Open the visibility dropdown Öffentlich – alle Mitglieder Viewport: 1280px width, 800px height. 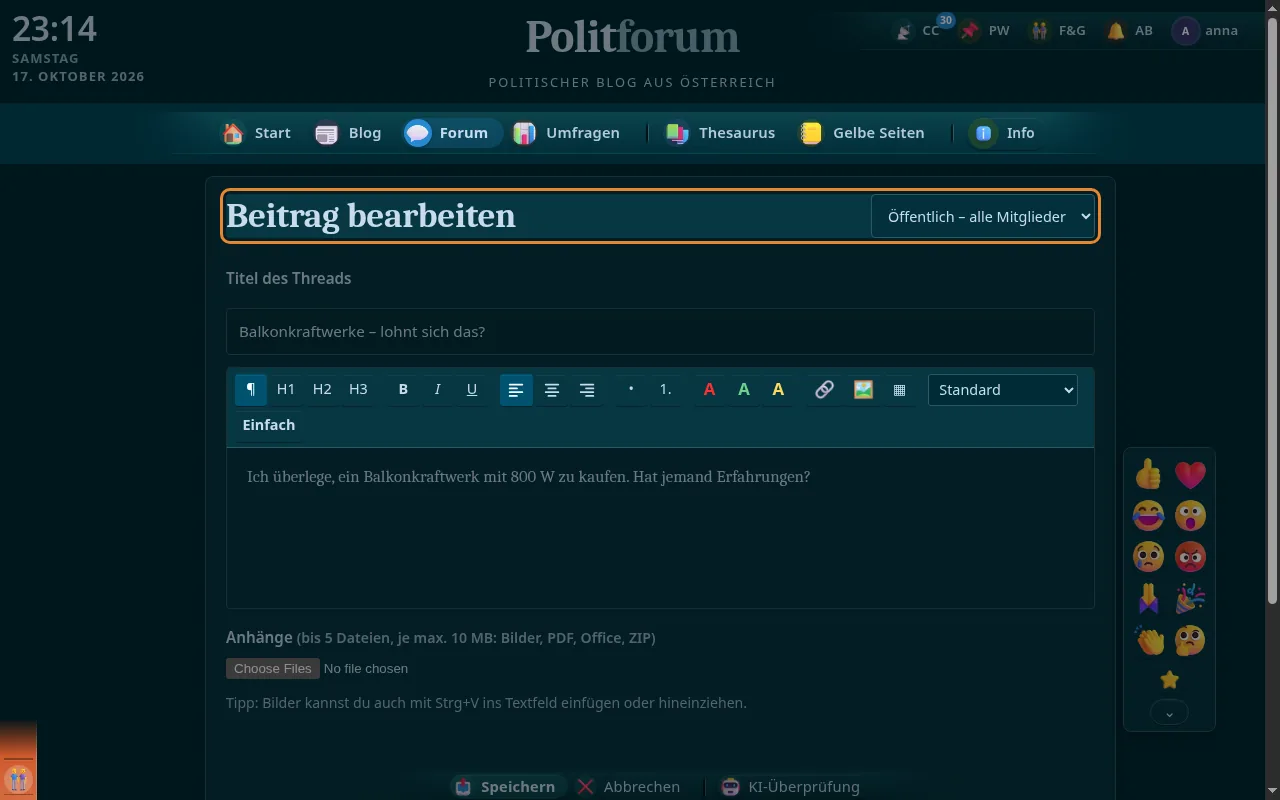[983, 216]
